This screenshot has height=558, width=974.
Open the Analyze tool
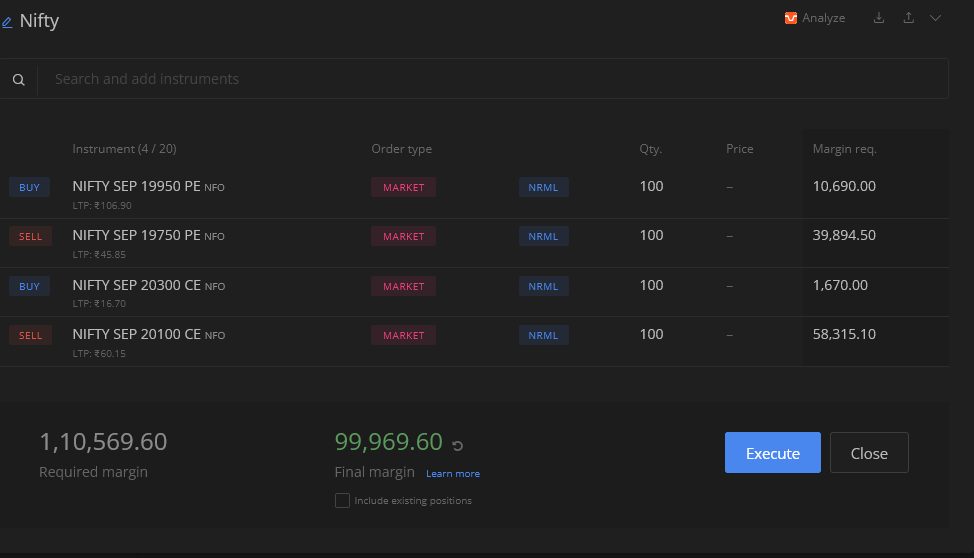pos(814,18)
